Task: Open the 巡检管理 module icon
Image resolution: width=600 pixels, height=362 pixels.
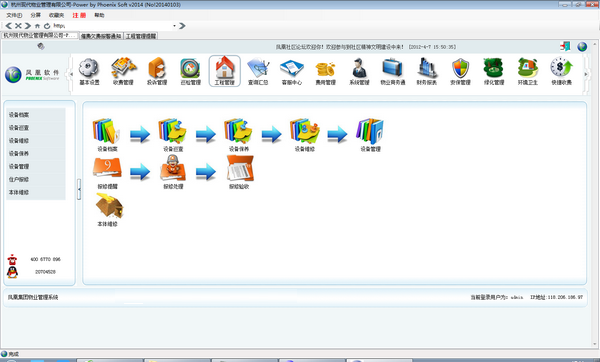Action: coord(191,68)
